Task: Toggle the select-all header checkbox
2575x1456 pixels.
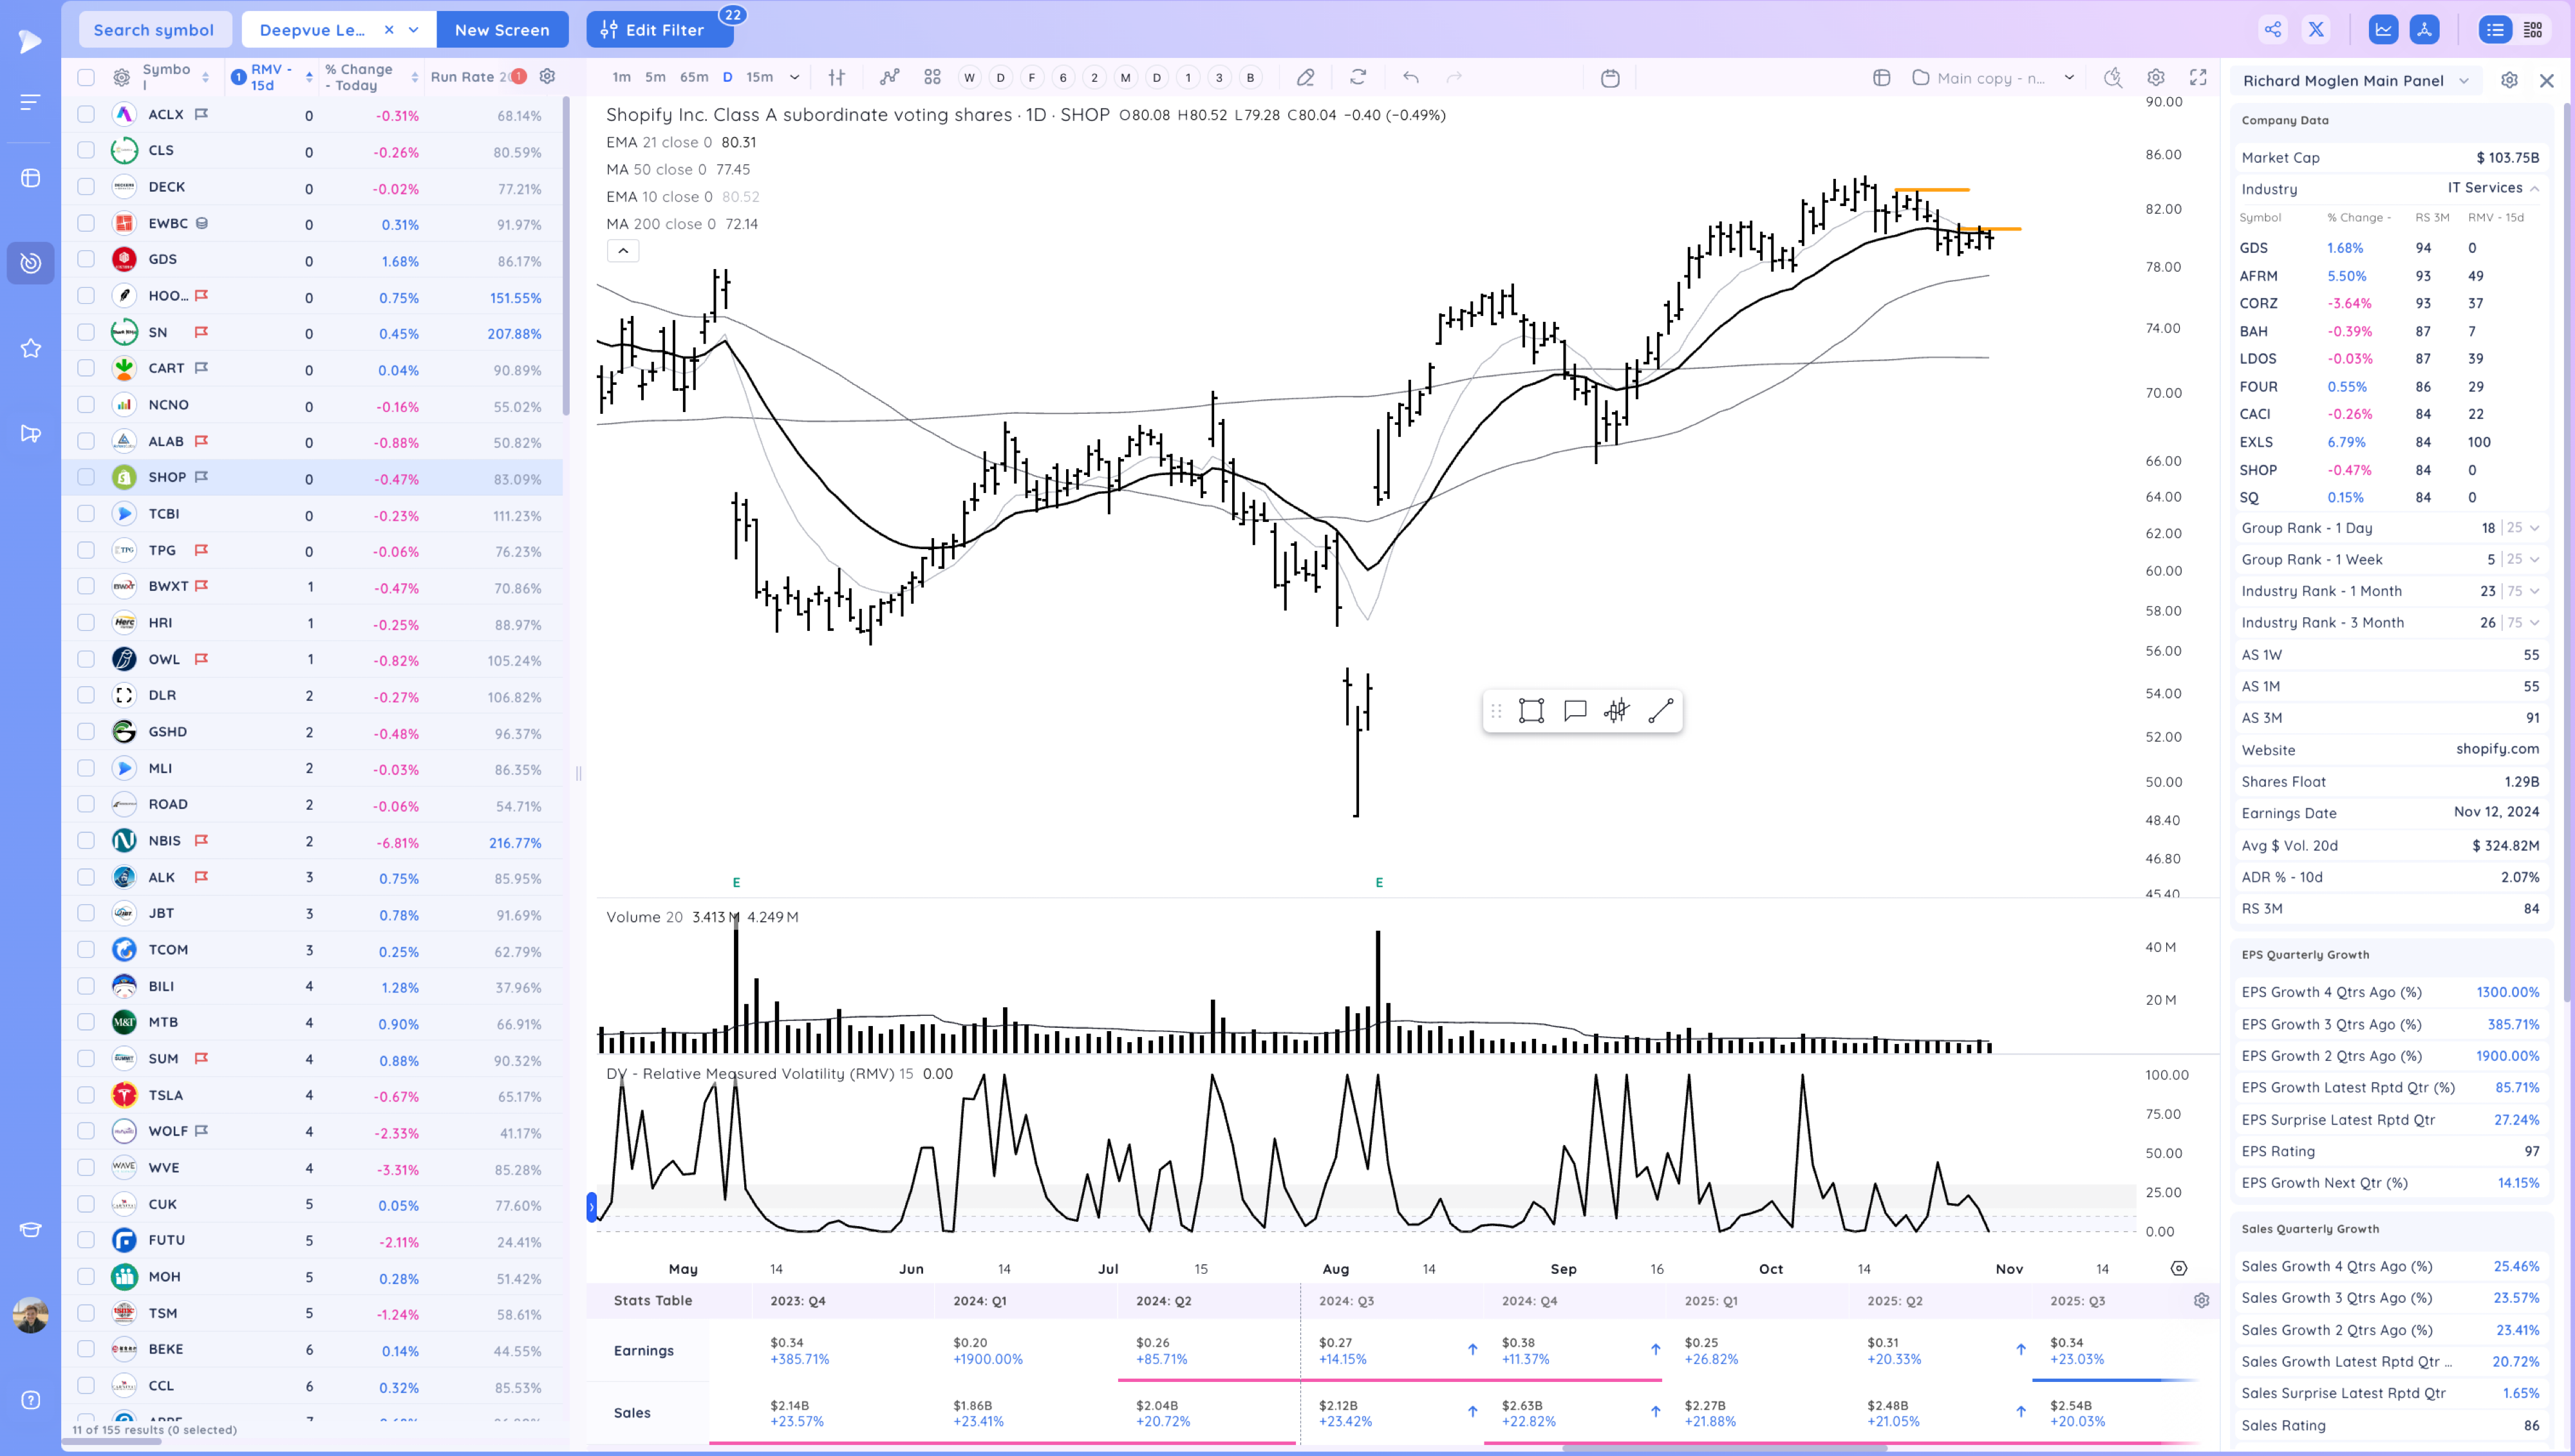Action: point(86,77)
